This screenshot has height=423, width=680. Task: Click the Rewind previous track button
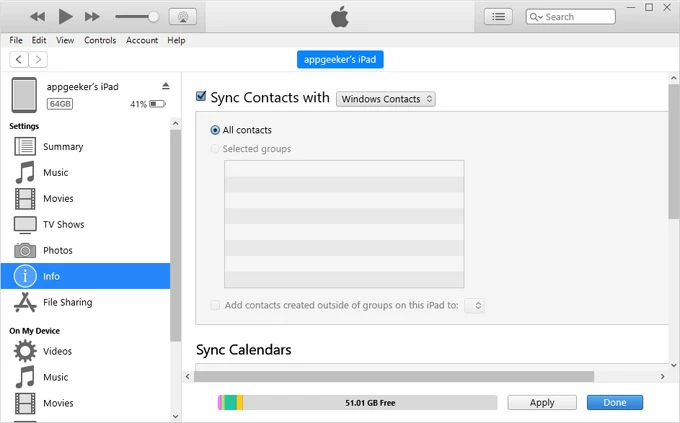tap(38, 17)
